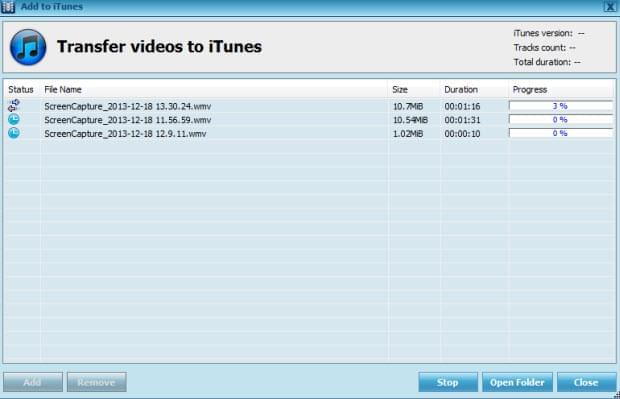
Task: Close the Add to iTunes dialog with X
Action: (610, 6)
